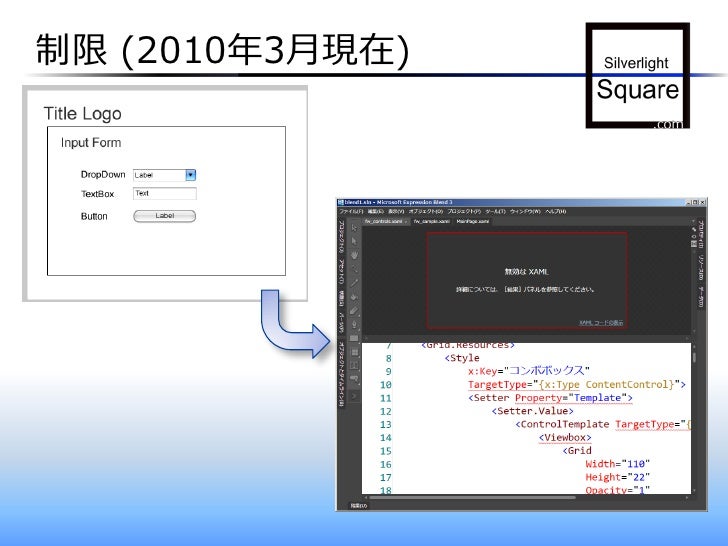
Task: Open the プロジェクト(P) menu
Action: [x=464, y=211]
